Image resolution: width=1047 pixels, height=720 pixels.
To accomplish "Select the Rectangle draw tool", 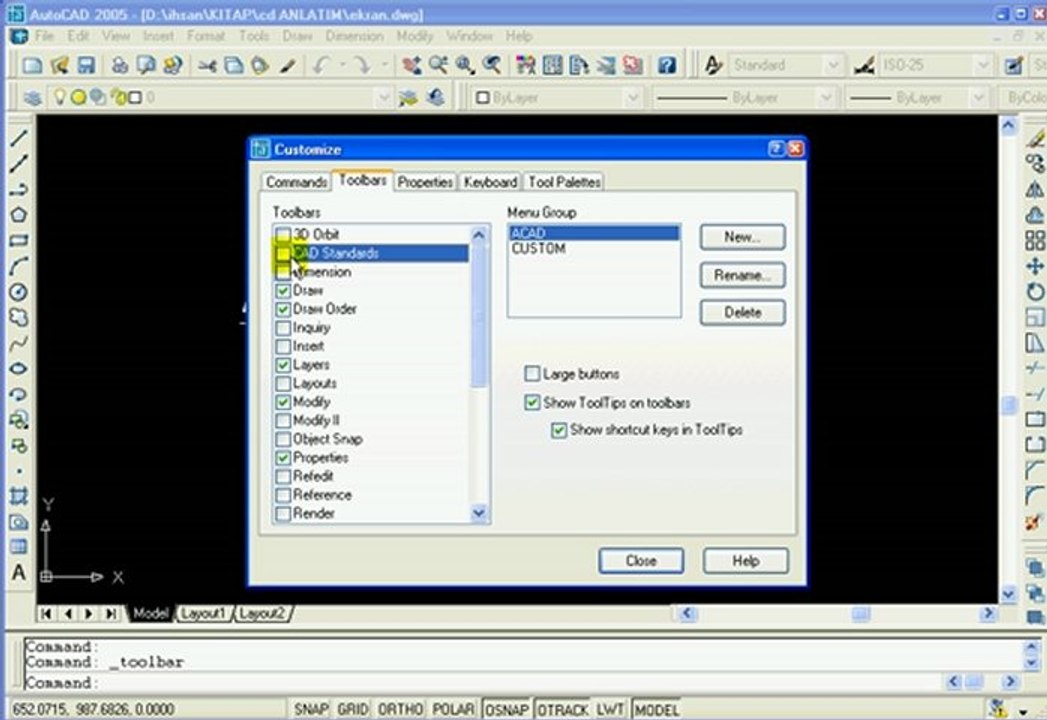I will point(19,240).
